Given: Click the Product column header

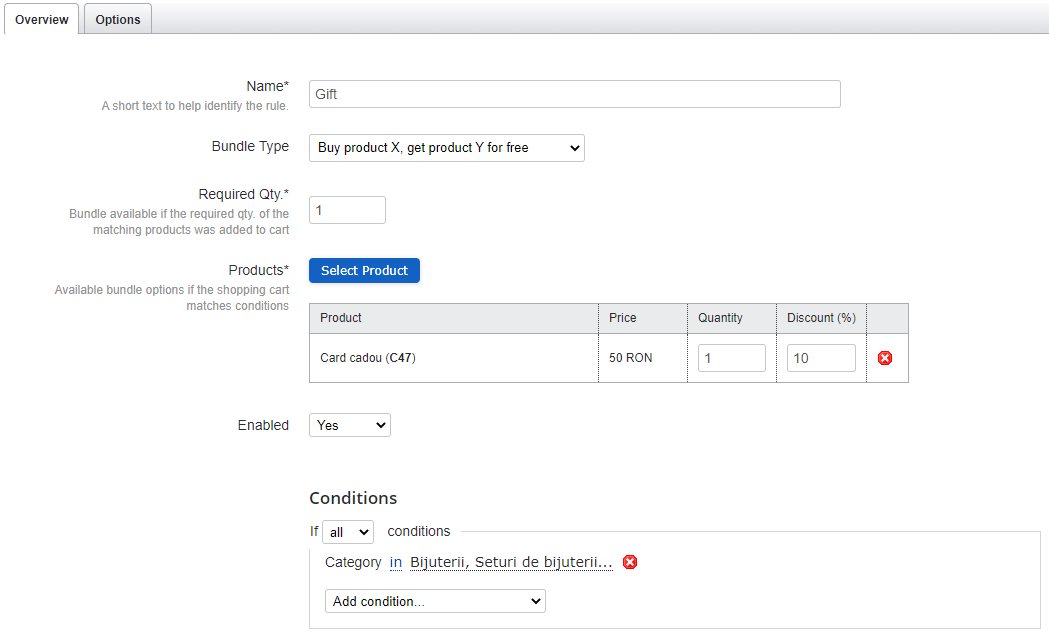Looking at the screenshot, I should point(340,317).
